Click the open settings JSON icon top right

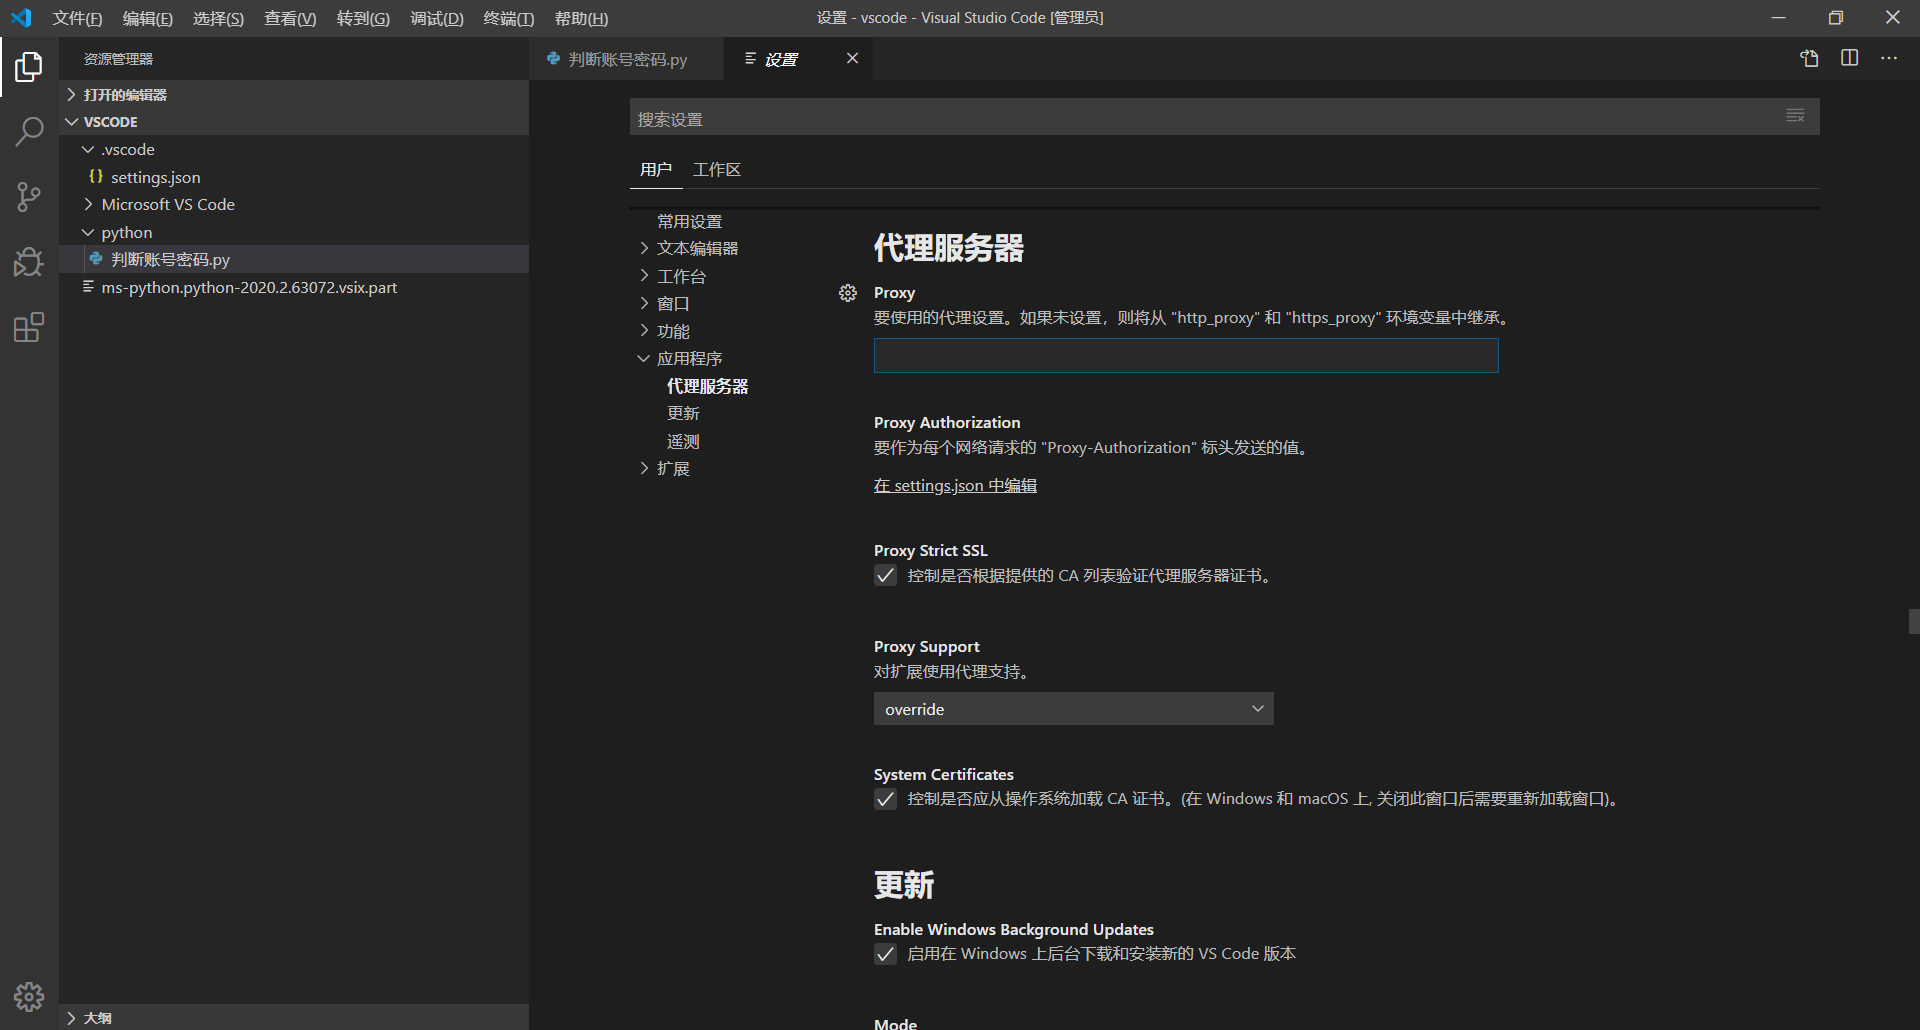pyautogui.click(x=1809, y=58)
